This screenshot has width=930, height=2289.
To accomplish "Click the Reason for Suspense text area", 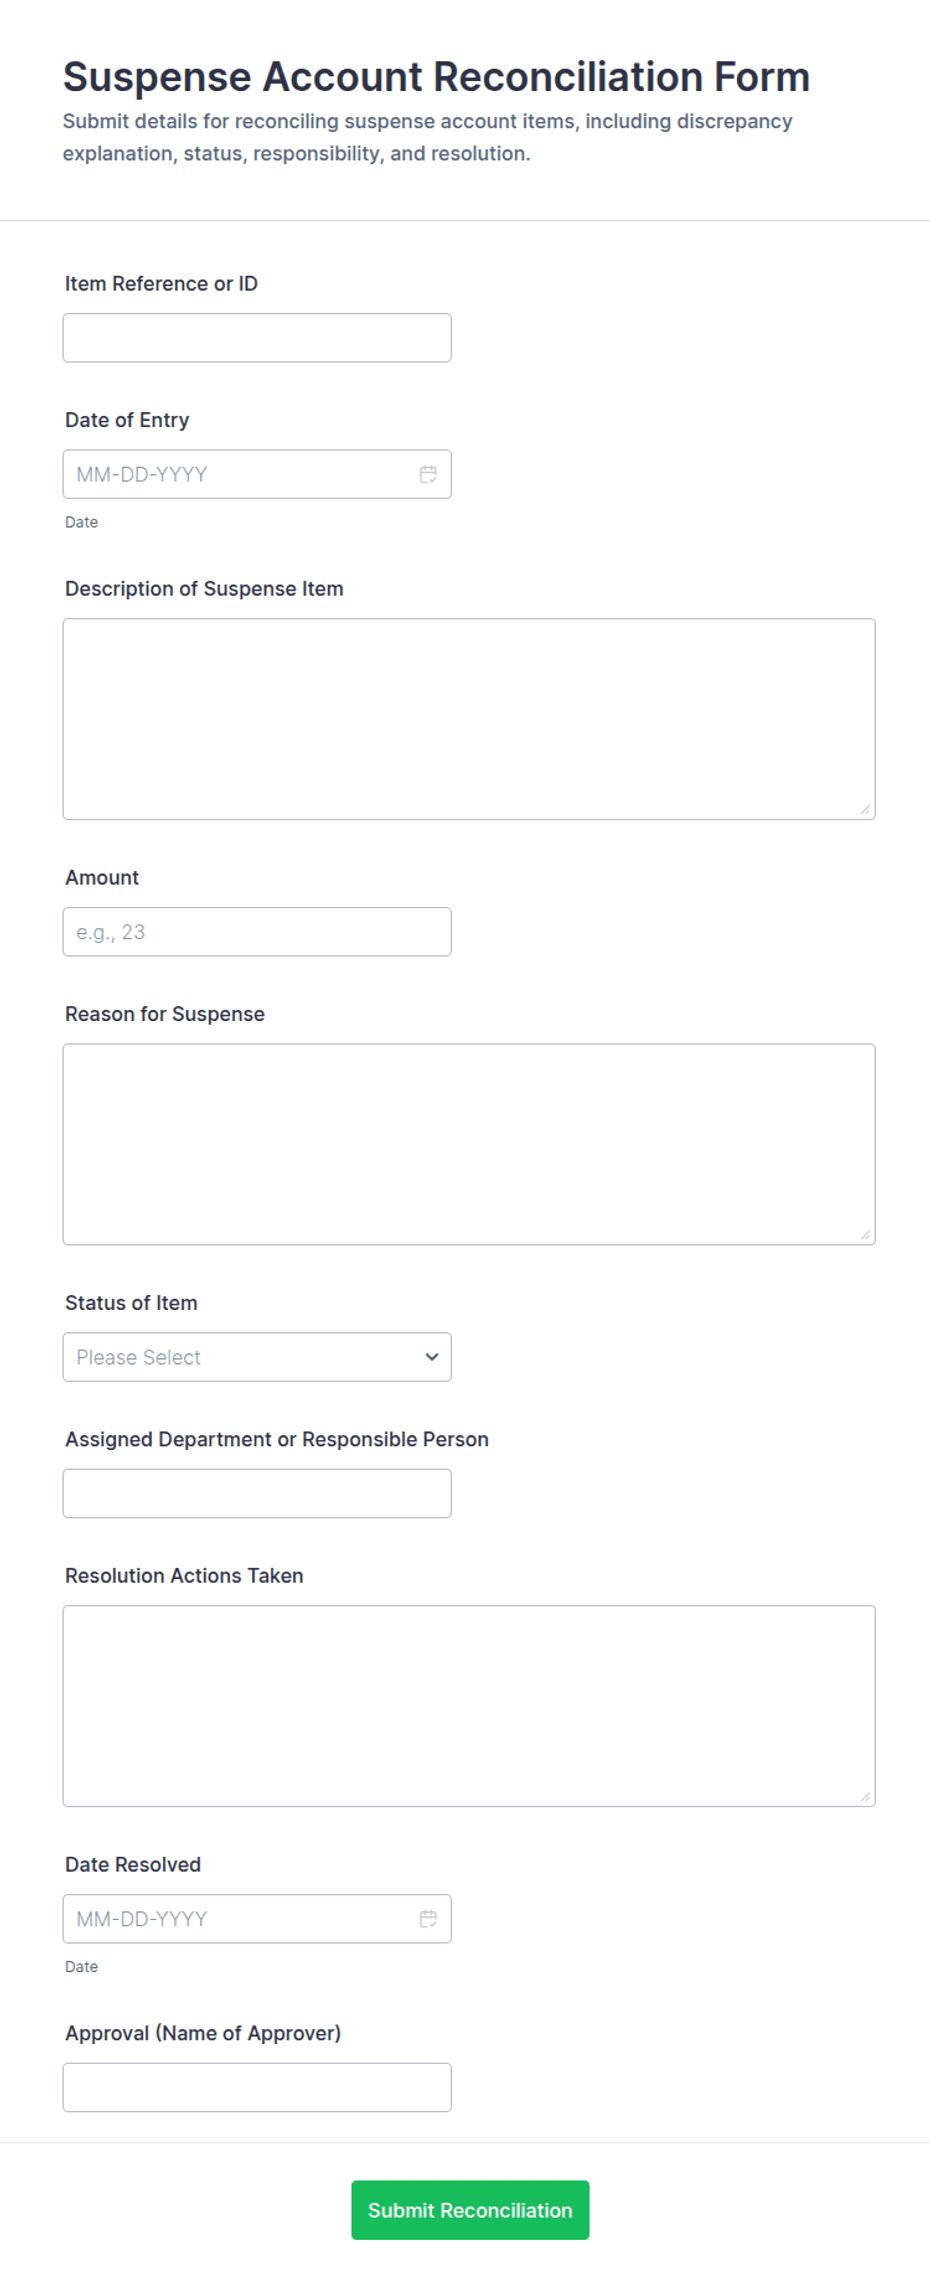I will [468, 1143].
